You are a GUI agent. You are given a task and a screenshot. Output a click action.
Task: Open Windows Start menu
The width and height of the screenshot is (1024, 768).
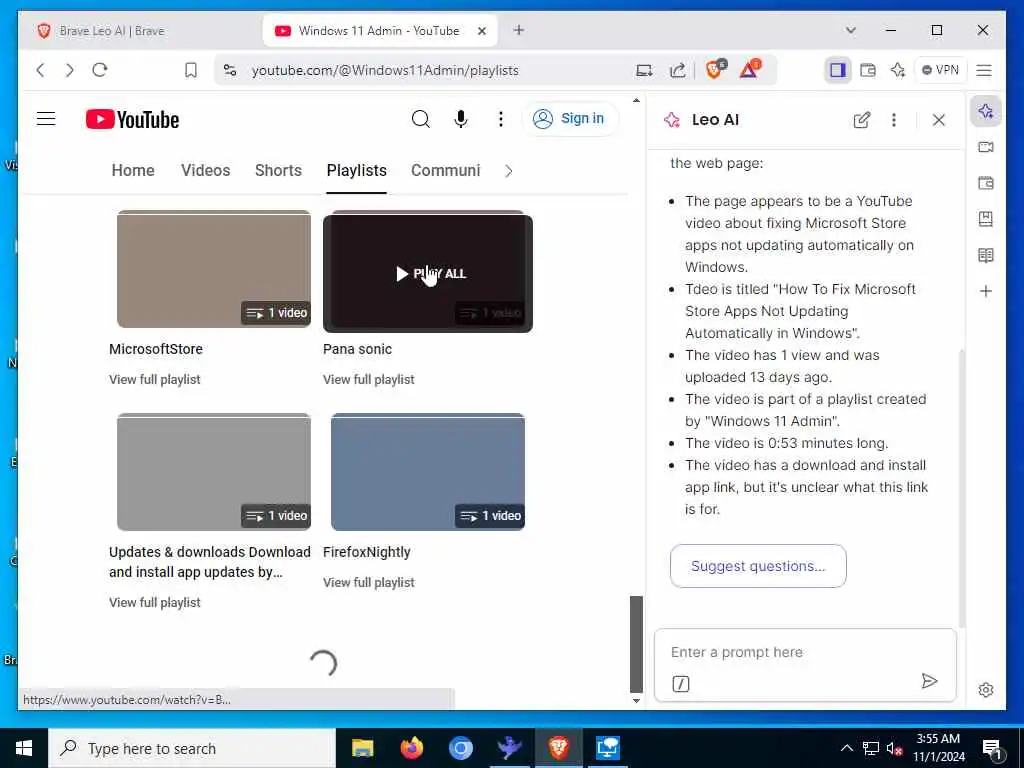[x=24, y=748]
